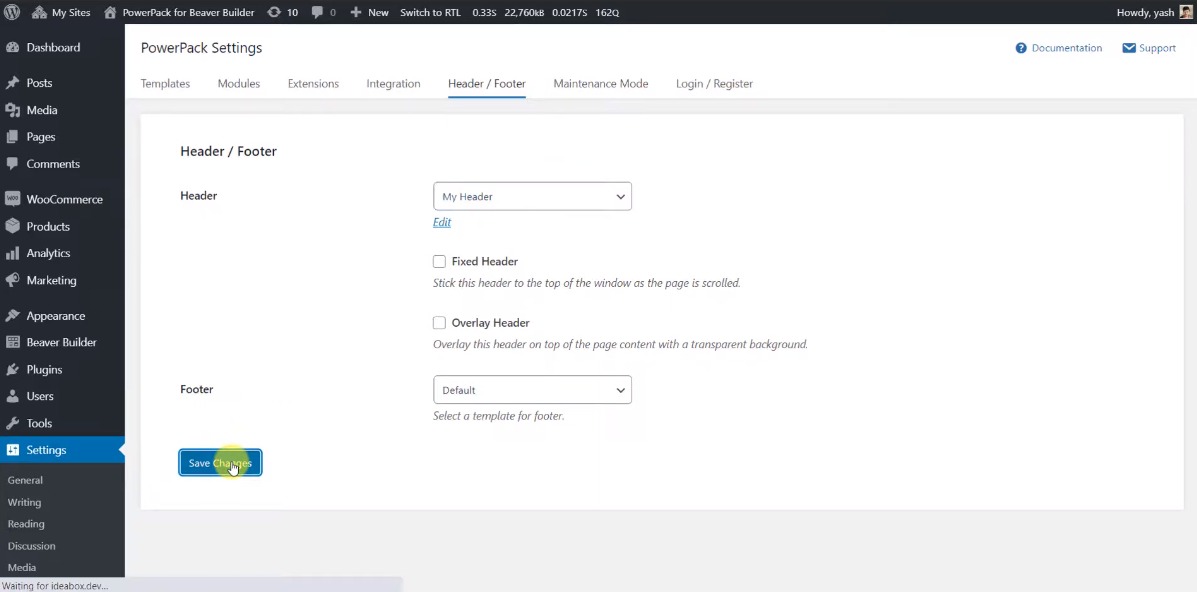
Task: Enable the Fixed Header option
Action: (x=439, y=261)
